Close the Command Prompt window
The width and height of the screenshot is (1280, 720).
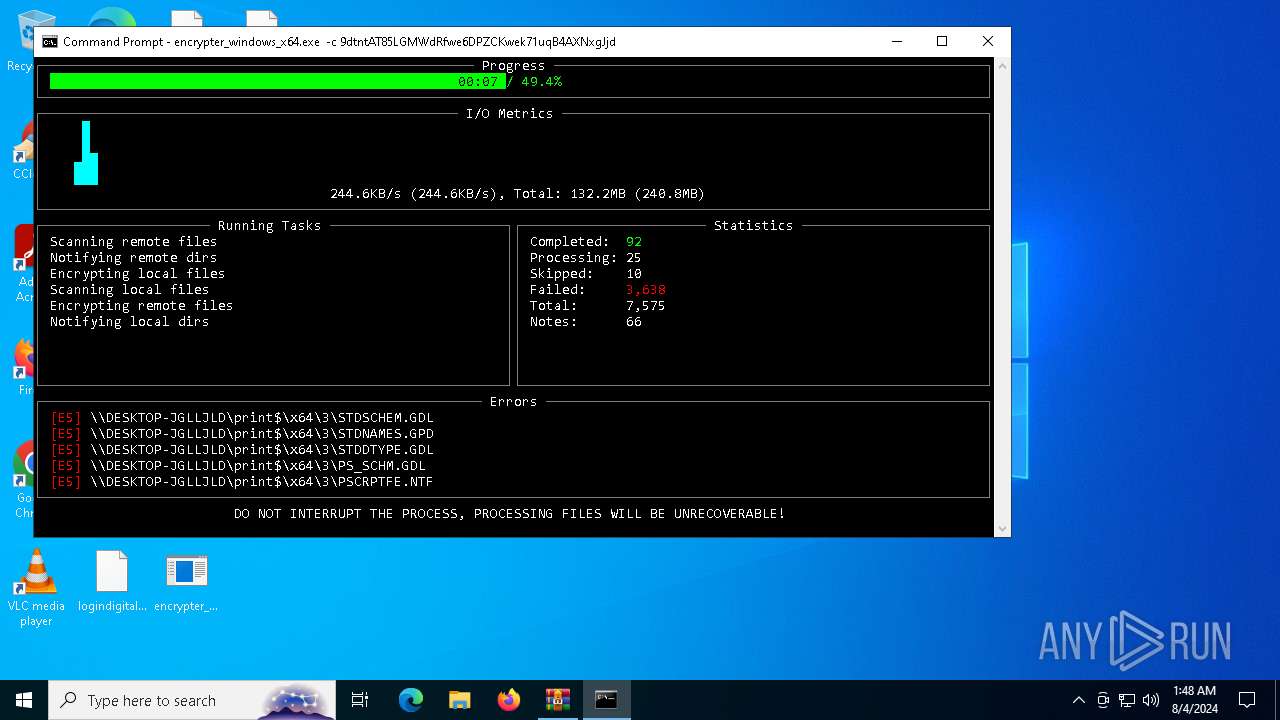988,42
